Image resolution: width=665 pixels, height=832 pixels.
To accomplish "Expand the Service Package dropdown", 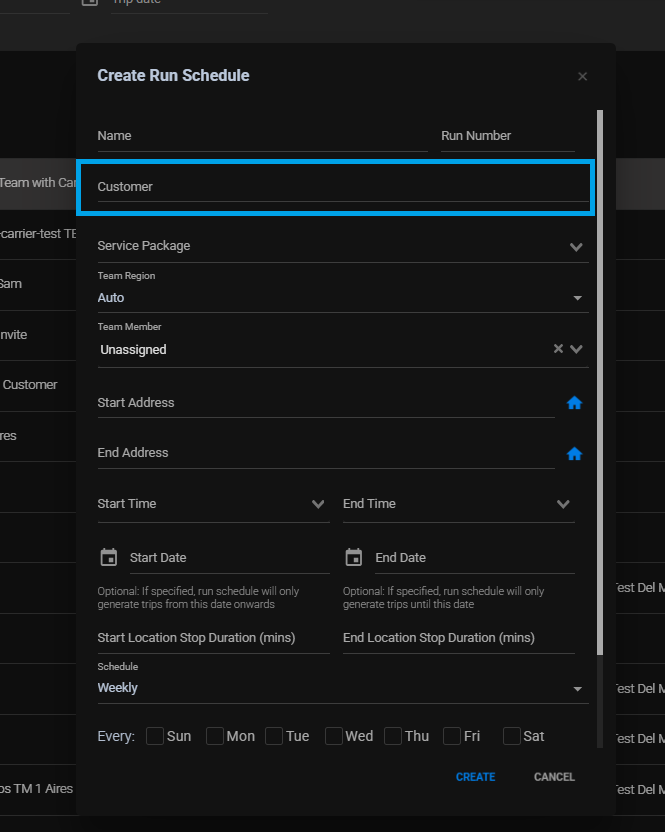I will [576, 246].
